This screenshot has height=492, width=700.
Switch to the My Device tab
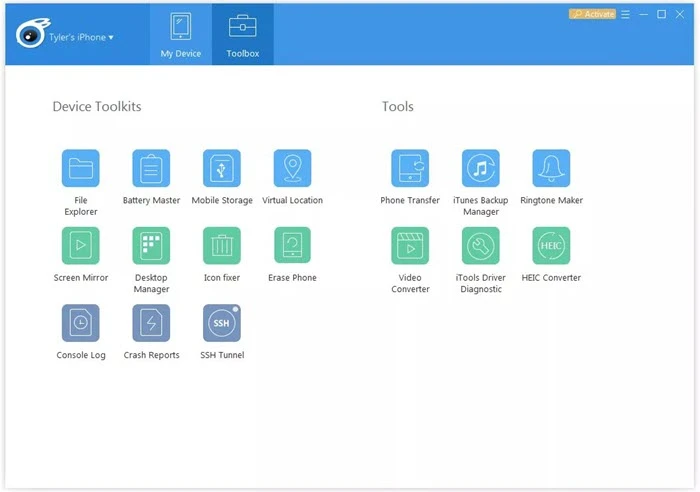pos(181,35)
